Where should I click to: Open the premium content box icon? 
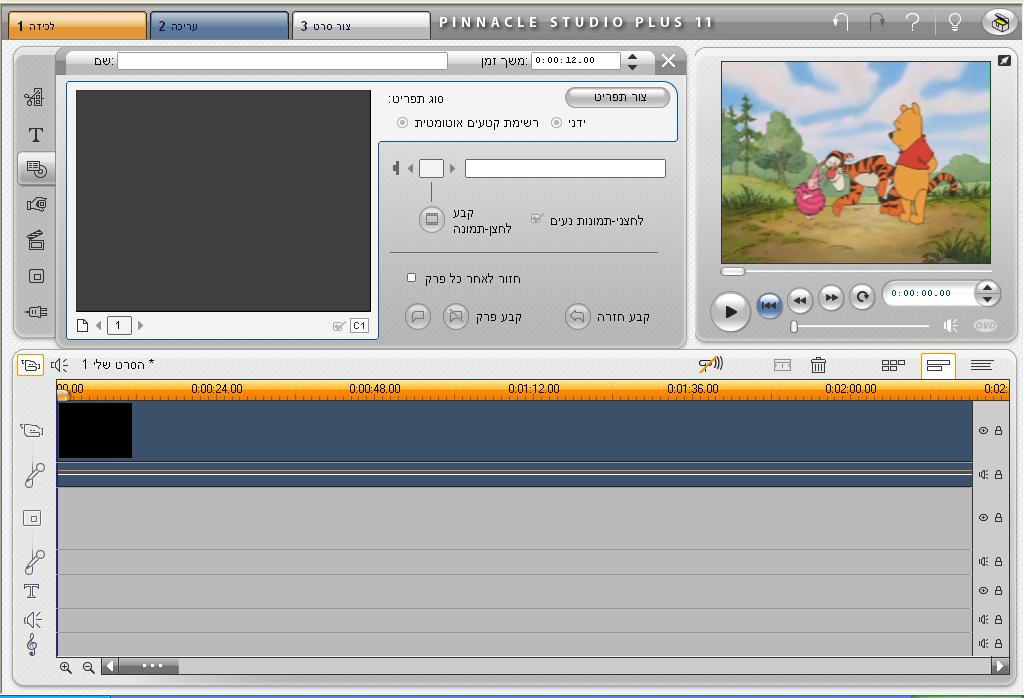coord(999,23)
